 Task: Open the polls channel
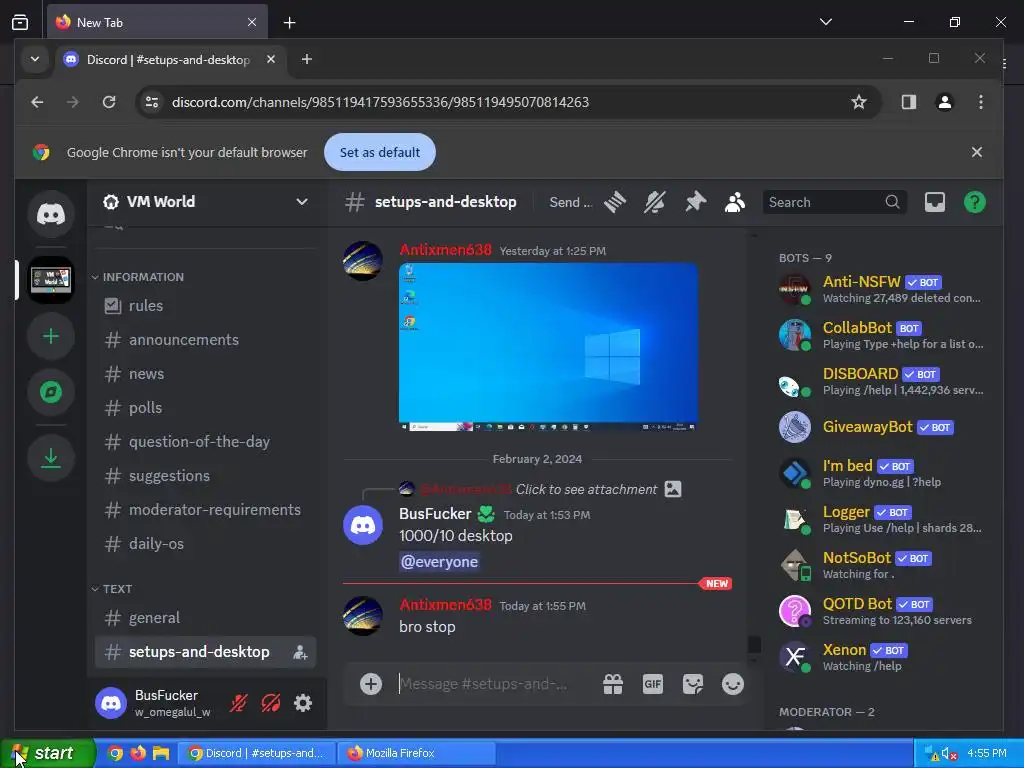click(x=205, y=408)
